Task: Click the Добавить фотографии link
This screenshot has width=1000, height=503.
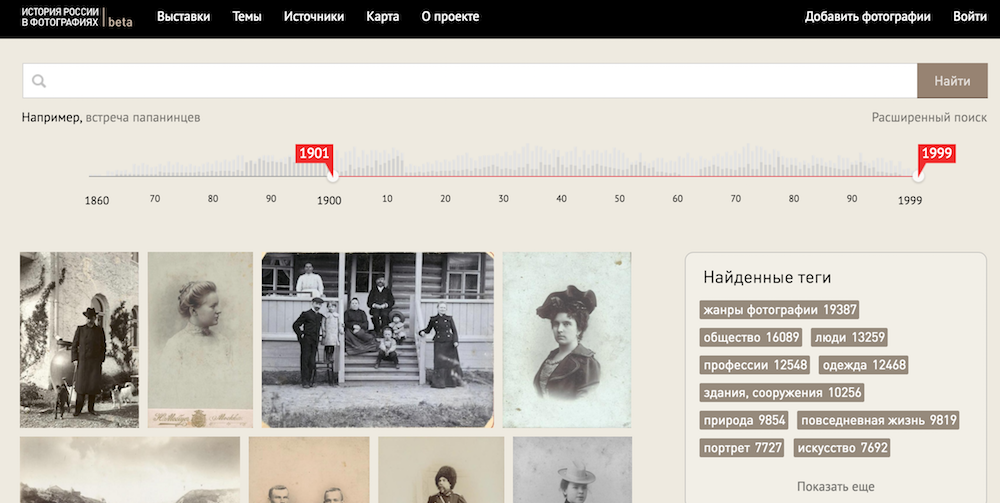Action: (x=867, y=17)
